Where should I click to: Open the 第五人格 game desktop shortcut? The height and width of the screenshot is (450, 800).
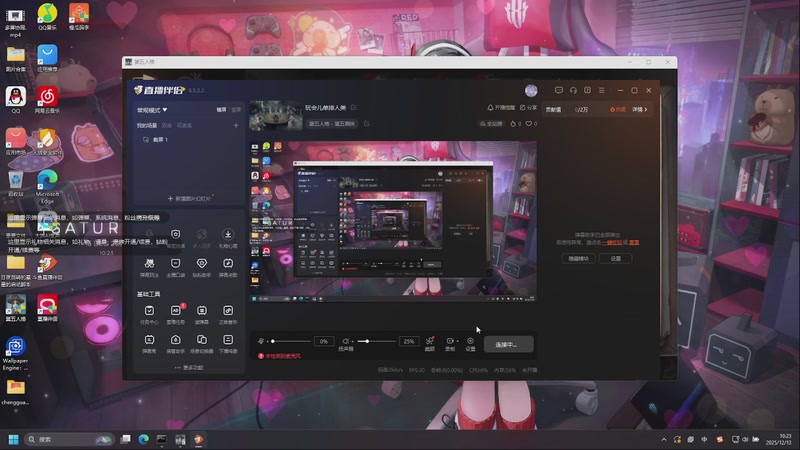(x=16, y=308)
